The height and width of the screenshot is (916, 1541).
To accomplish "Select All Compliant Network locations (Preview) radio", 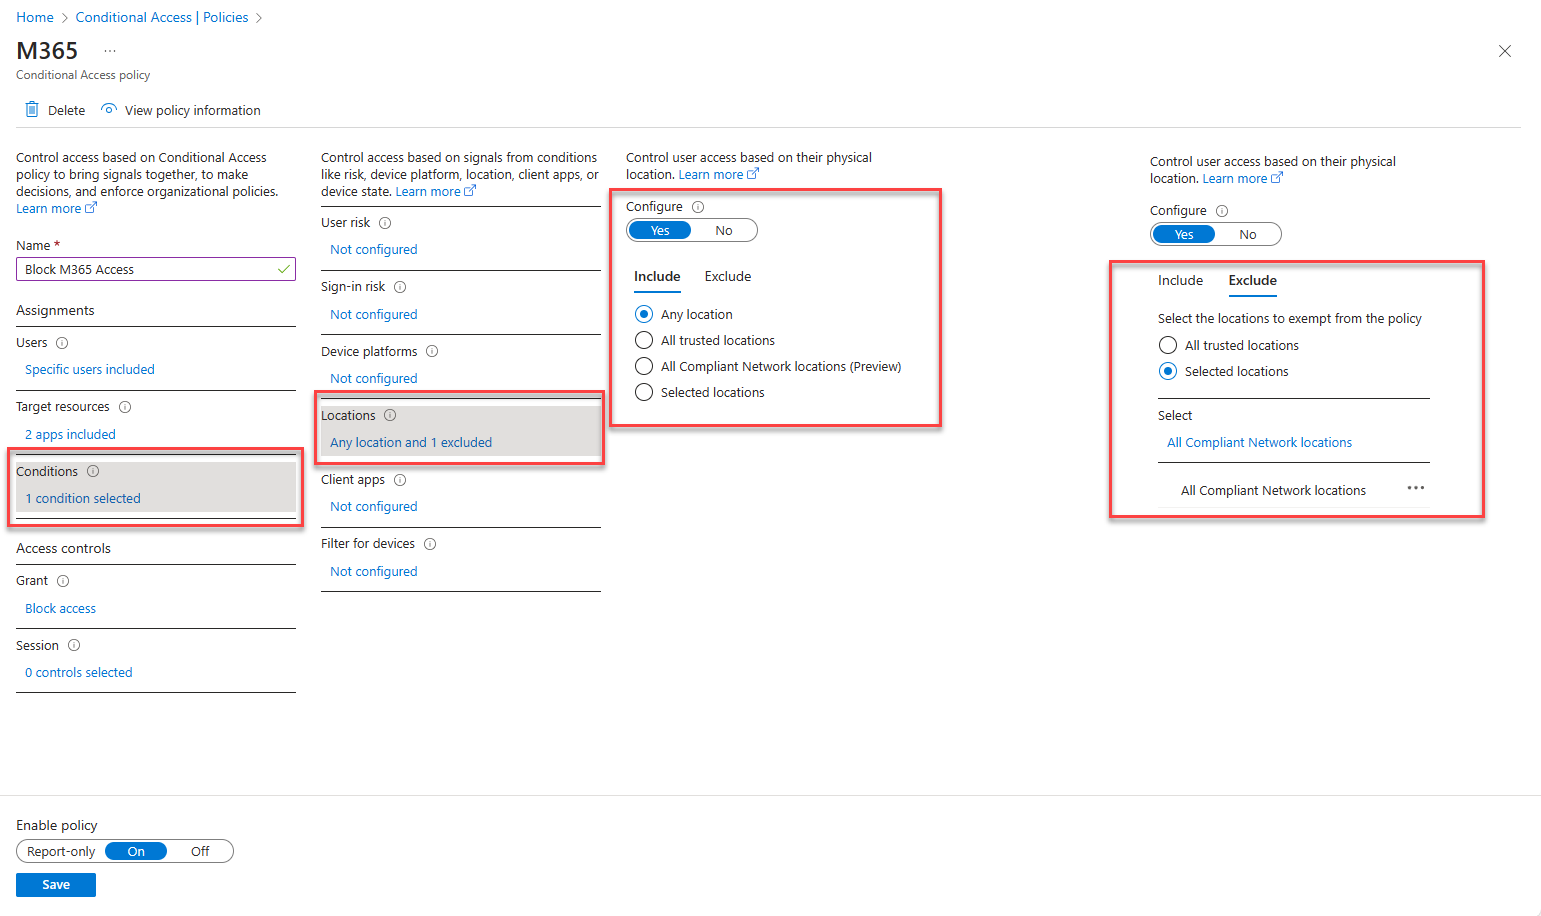I will click(x=644, y=366).
